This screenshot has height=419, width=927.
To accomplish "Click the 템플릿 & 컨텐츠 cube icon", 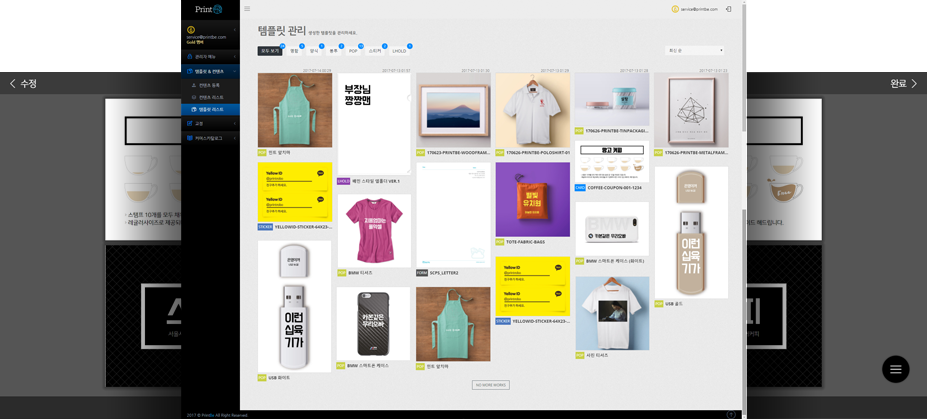I will [x=189, y=71].
